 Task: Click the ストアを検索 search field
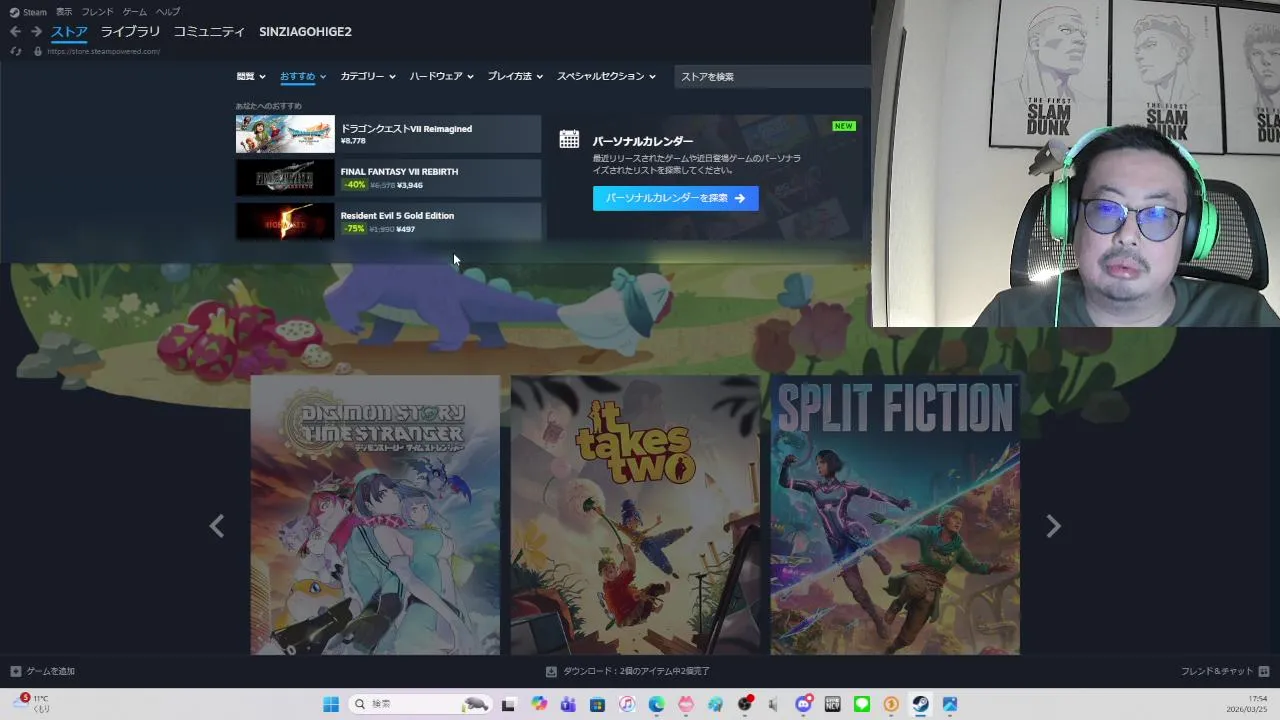[x=772, y=76]
